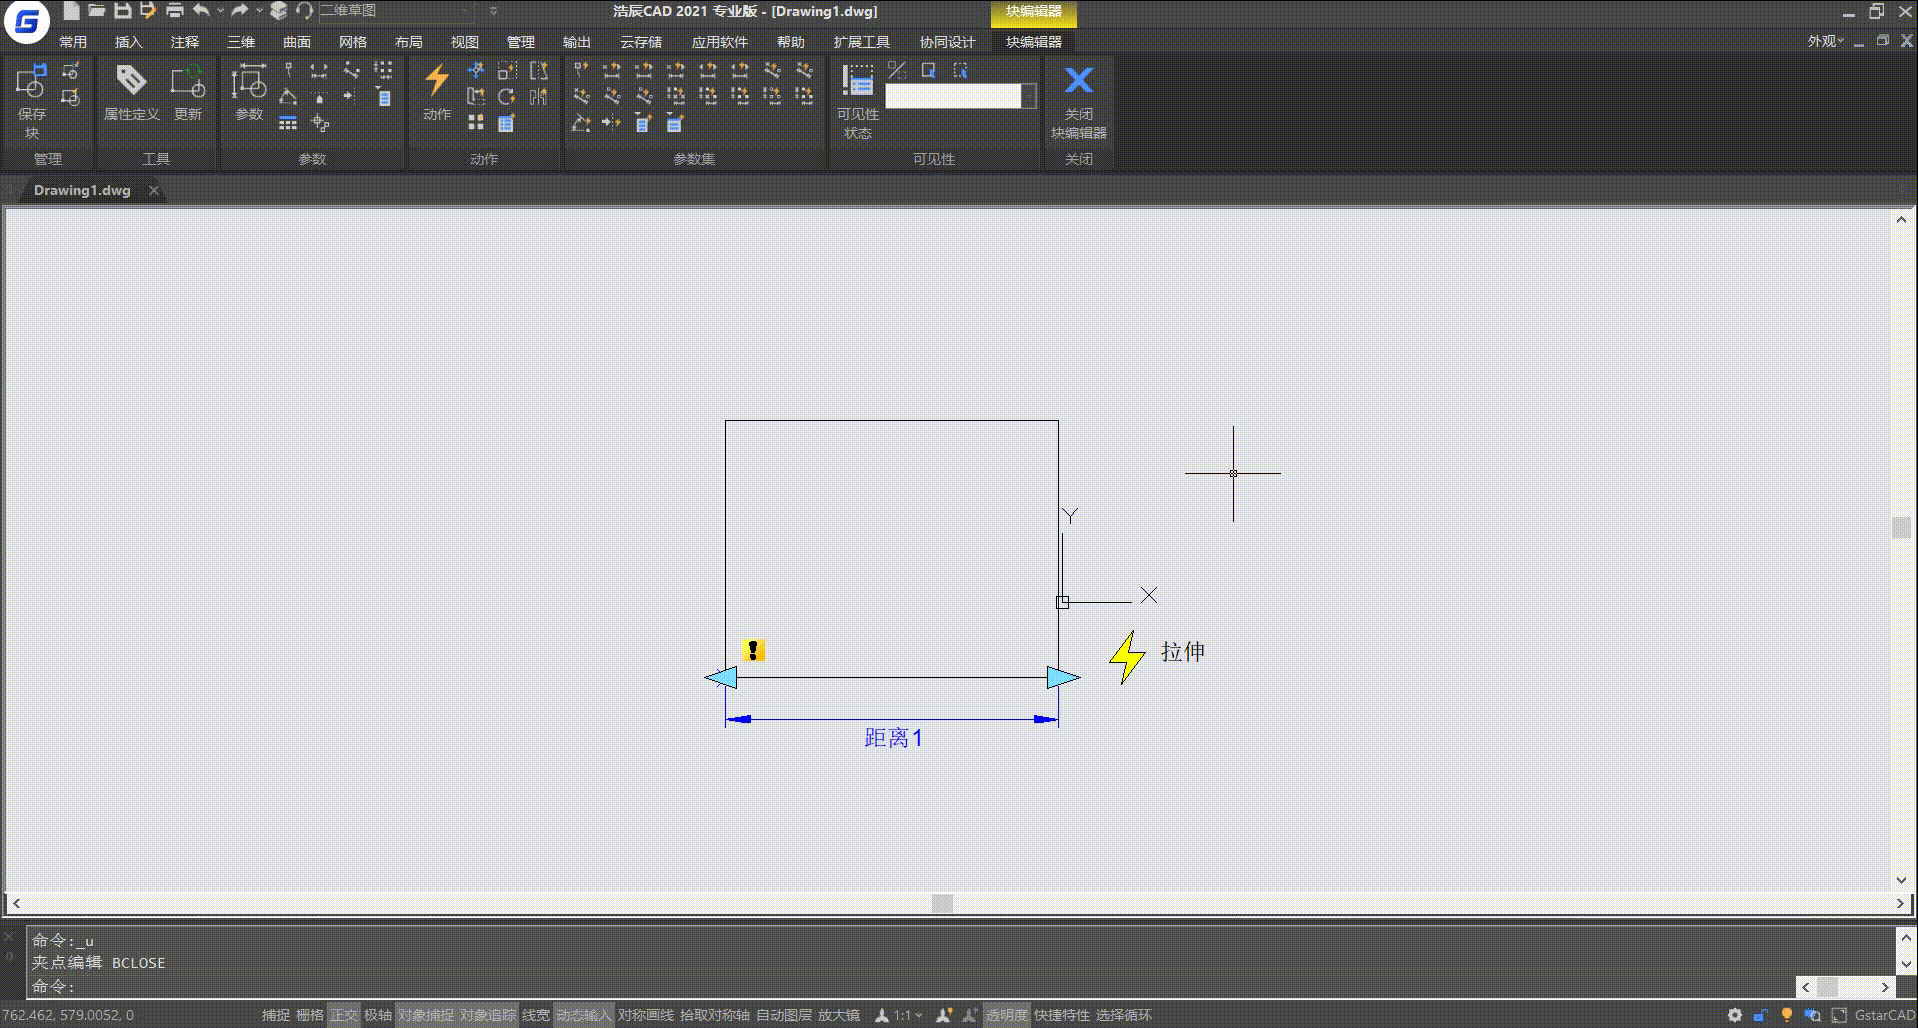The width and height of the screenshot is (1918, 1028).
Task: Open the Home (常用) ribbon tab
Action: (72, 42)
